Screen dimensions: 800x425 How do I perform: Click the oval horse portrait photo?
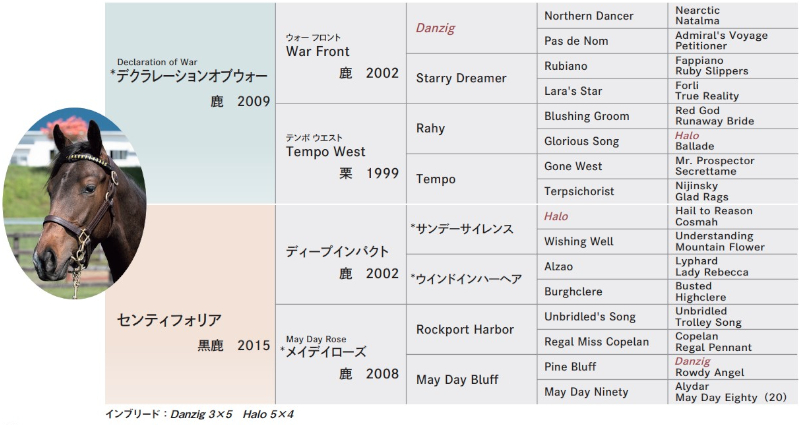(74, 203)
